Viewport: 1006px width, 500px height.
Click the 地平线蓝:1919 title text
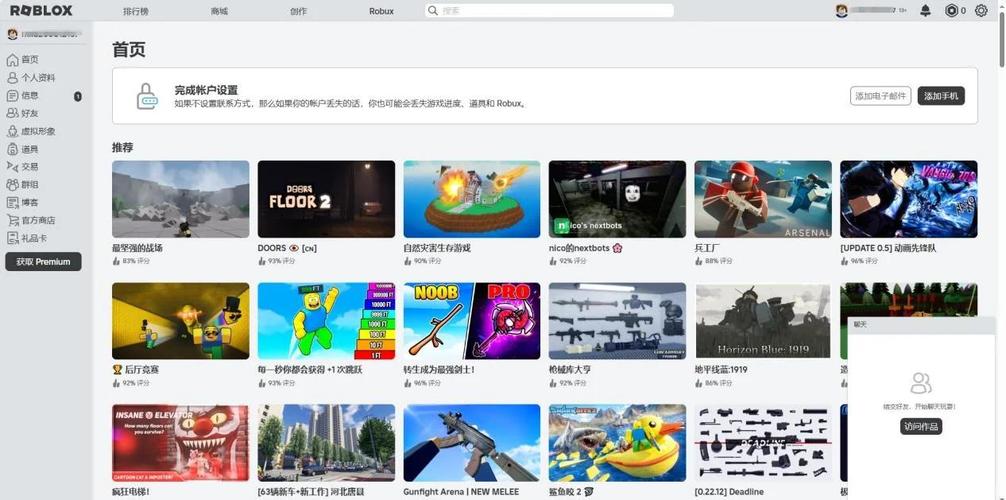tap(721, 370)
